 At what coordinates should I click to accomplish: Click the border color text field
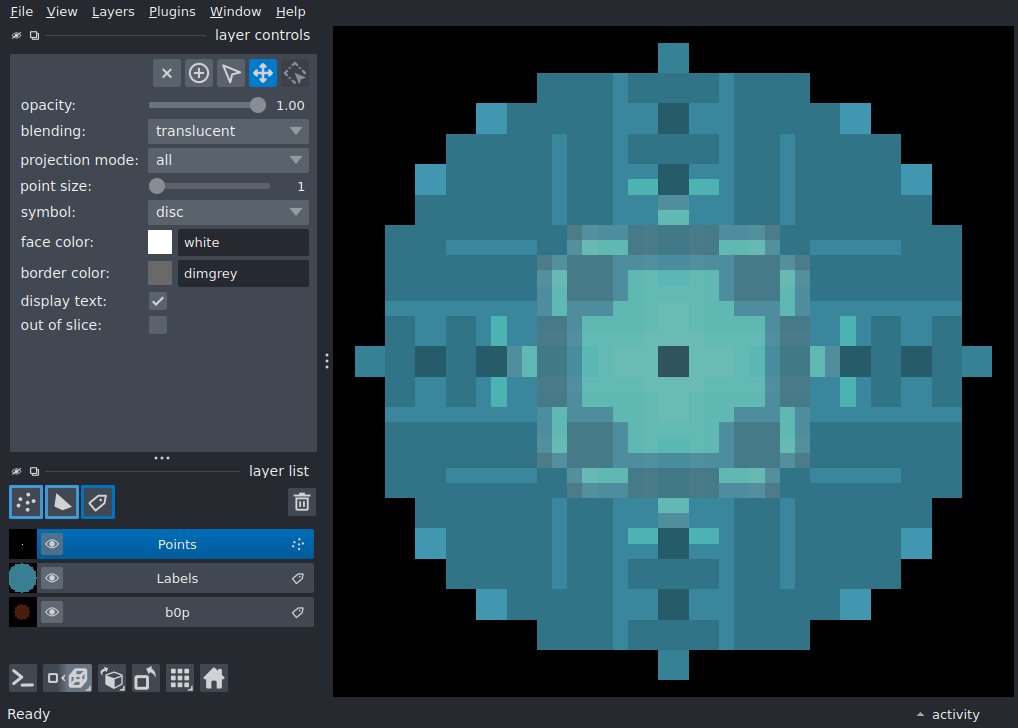pos(243,273)
